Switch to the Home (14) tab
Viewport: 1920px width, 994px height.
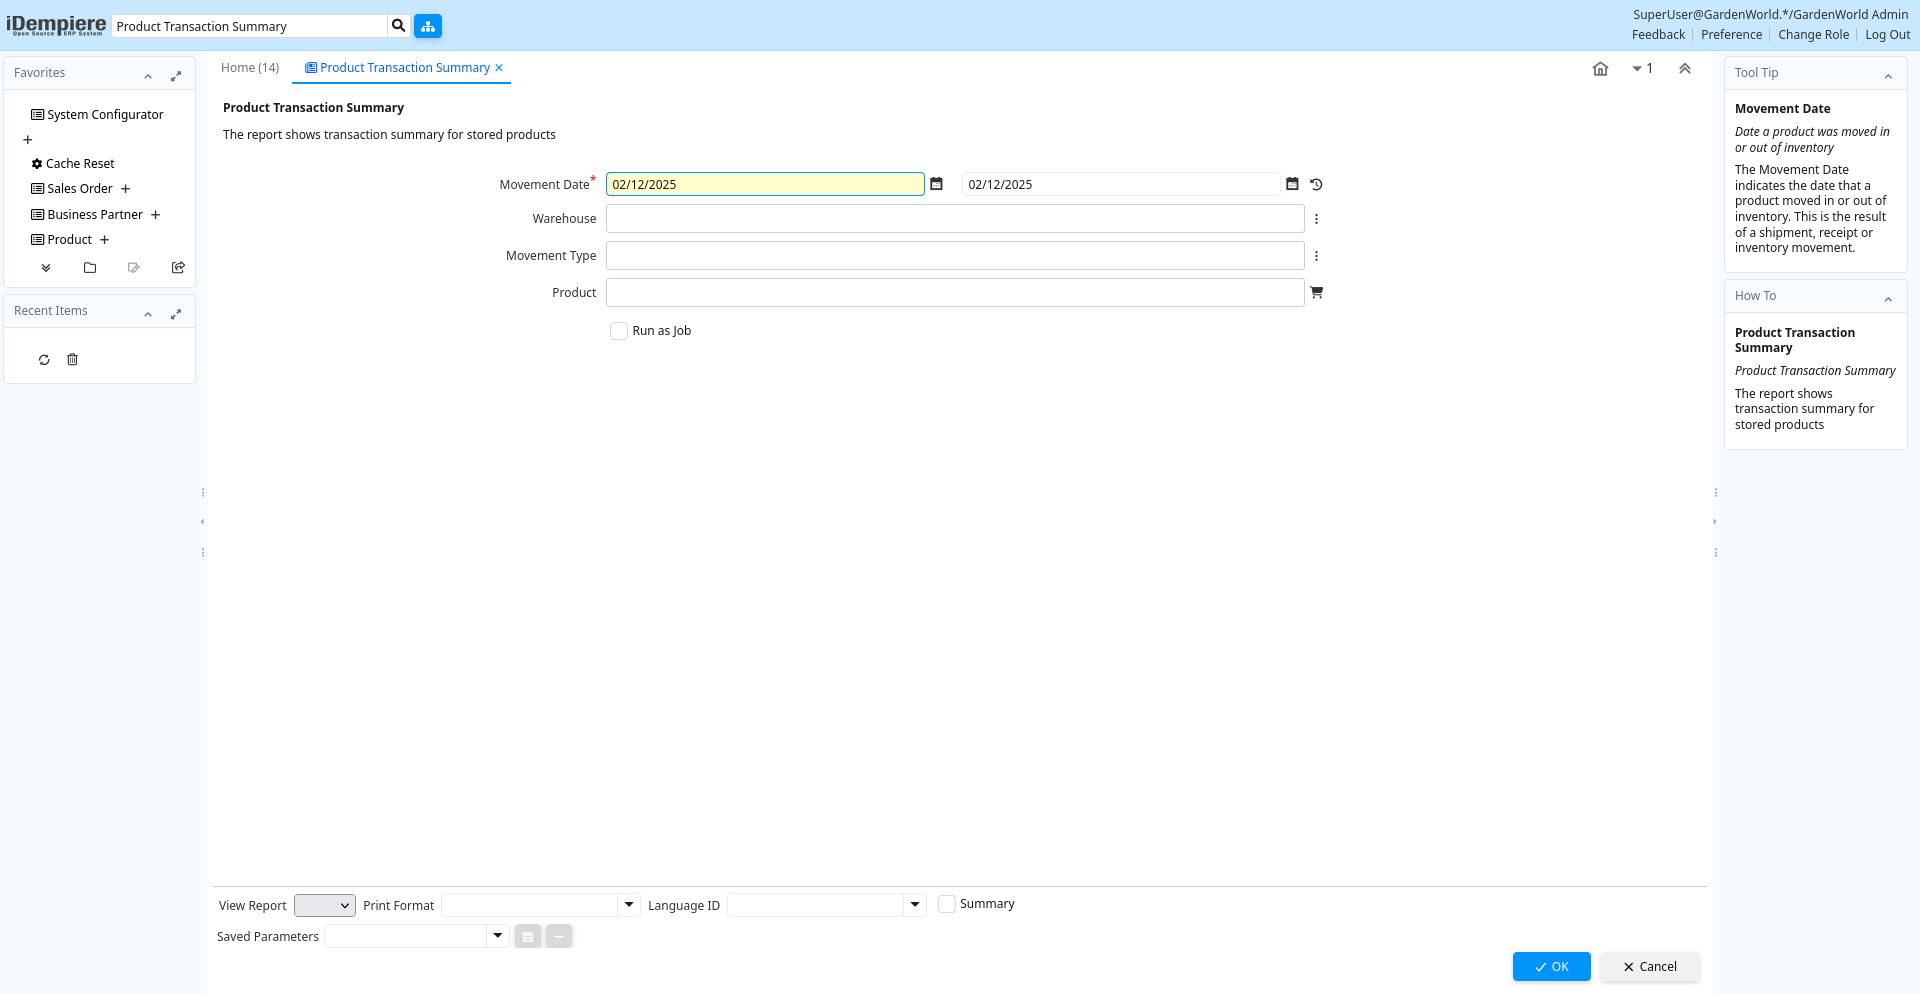click(x=250, y=68)
